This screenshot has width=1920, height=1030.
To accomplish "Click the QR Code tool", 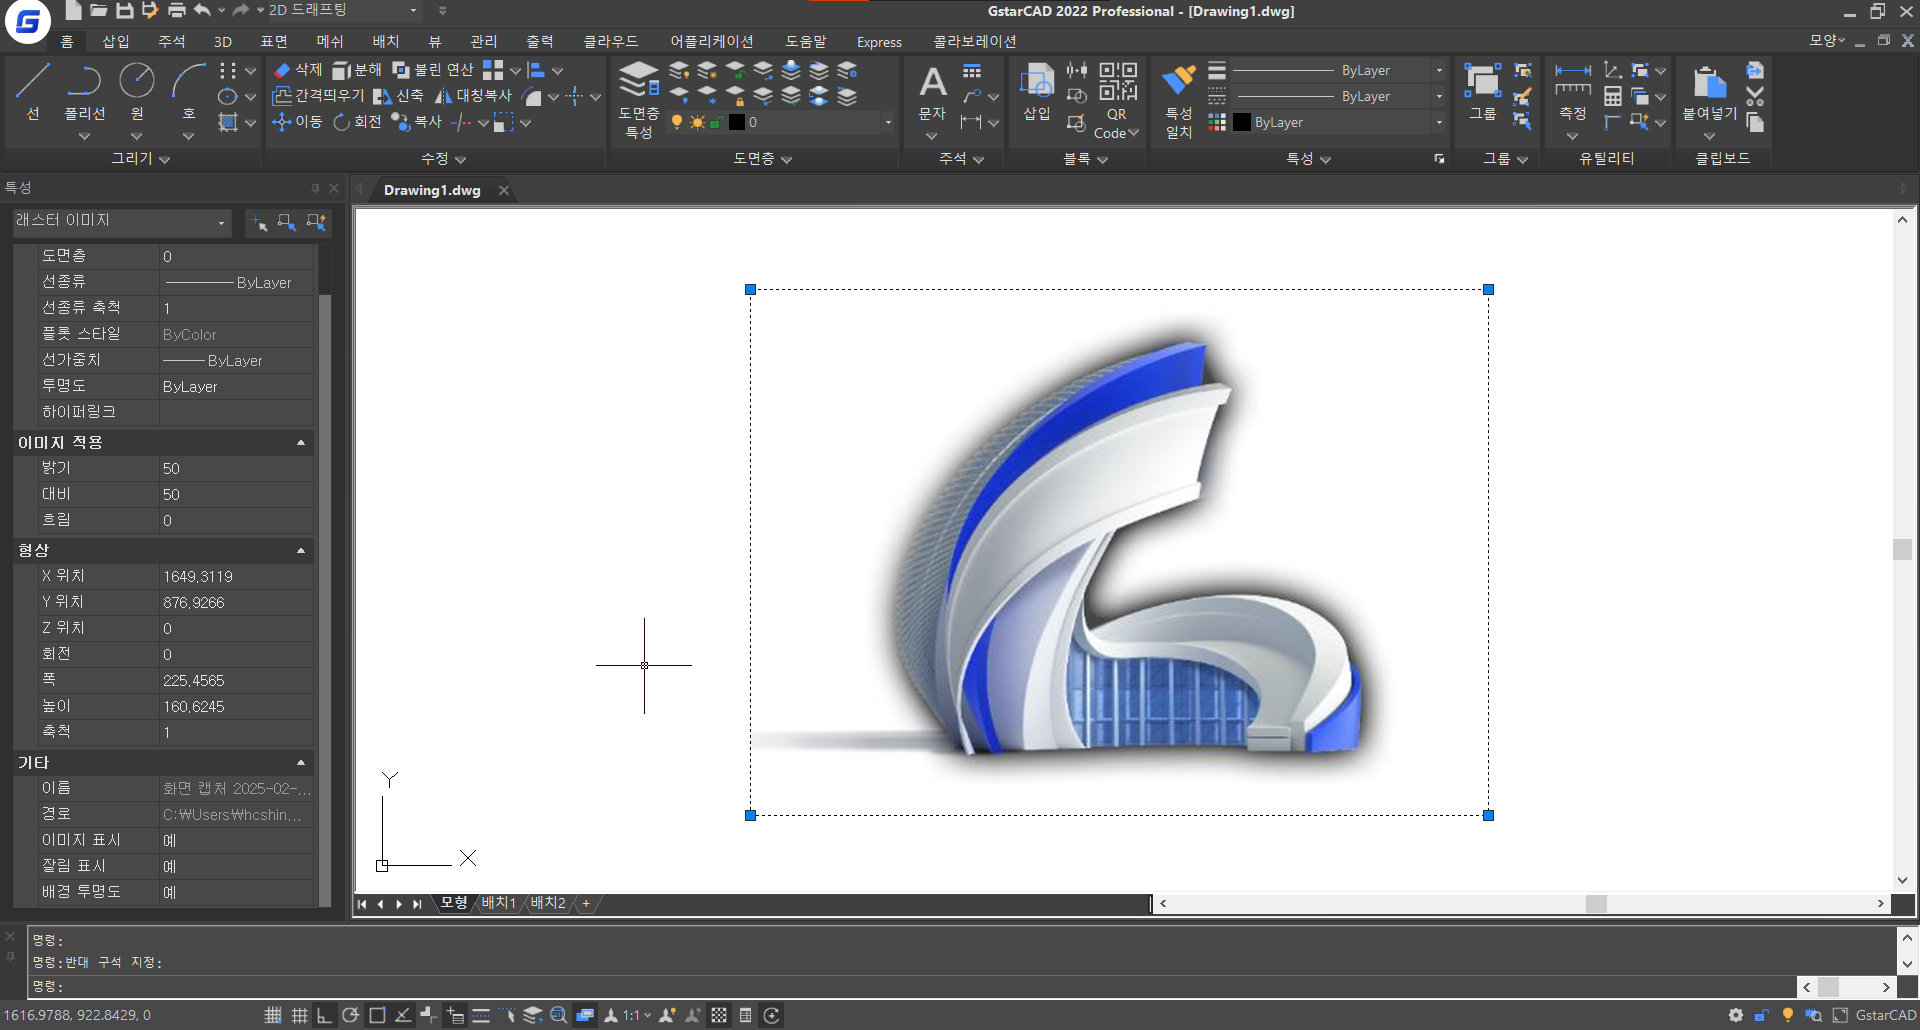I will tap(1117, 100).
